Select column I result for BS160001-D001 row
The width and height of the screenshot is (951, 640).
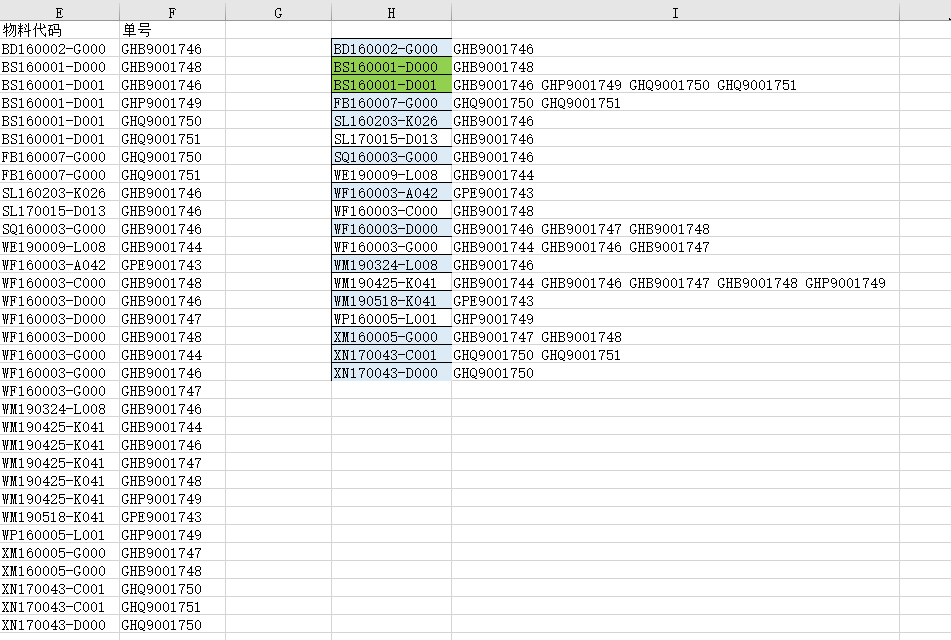675,85
